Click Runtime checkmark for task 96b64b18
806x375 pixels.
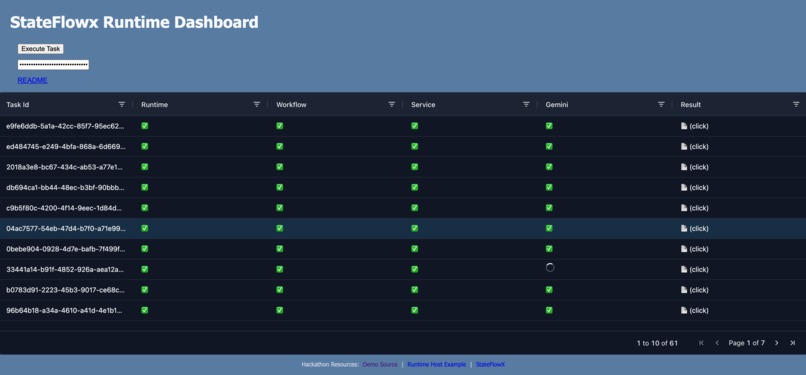tap(144, 310)
